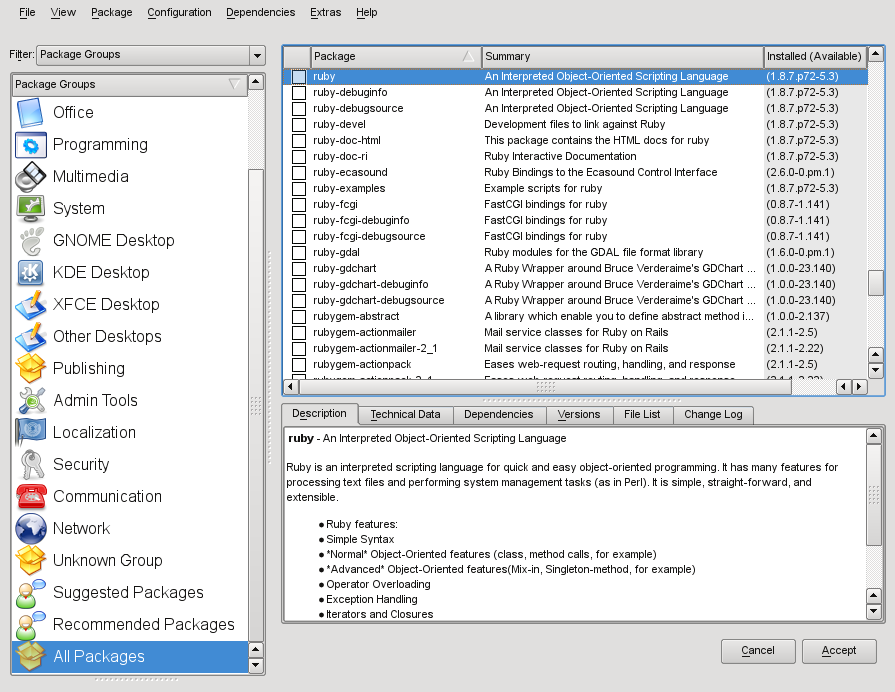The image size is (895, 692).
Task: Switch to the Technical Data tab
Action: pyautogui.click(x=405, y=414)
